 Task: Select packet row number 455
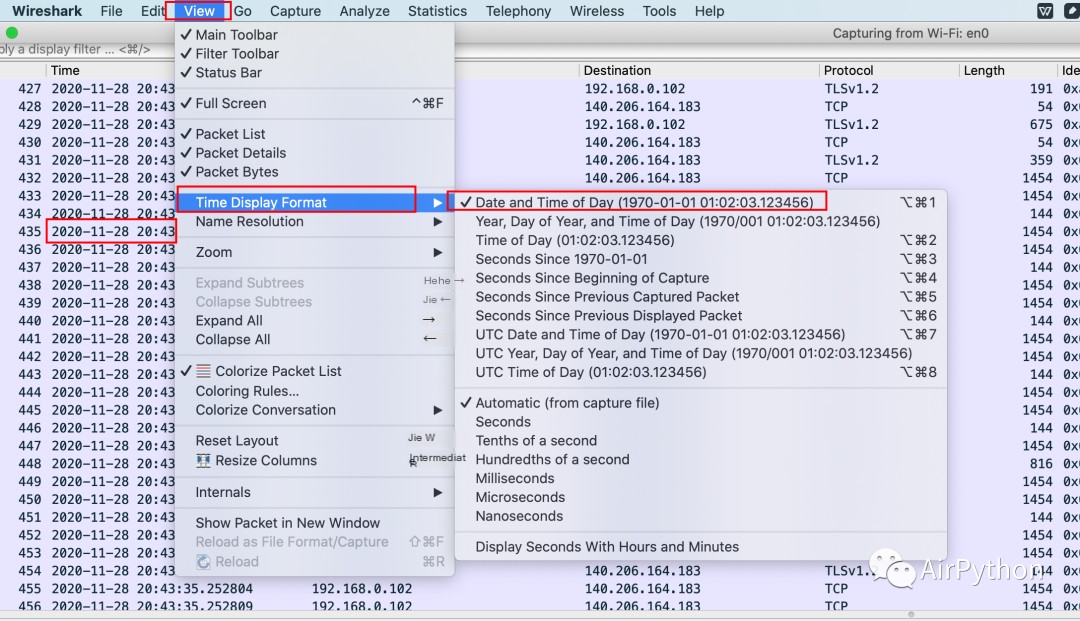point(540,589)
